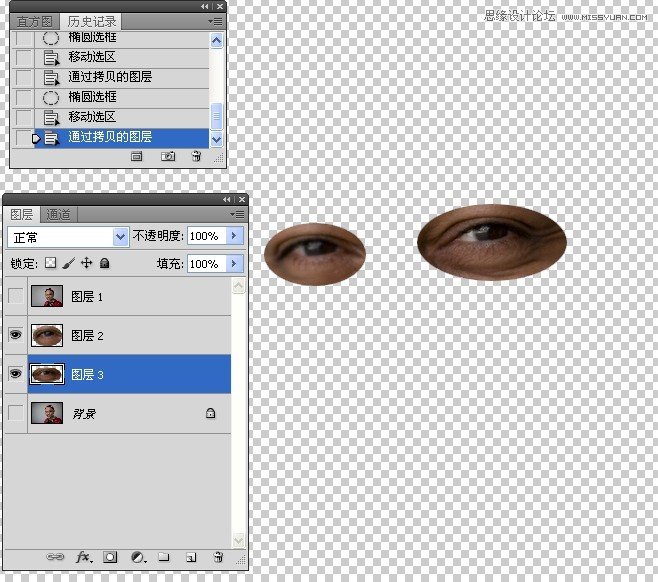Close the Layers panel
Viewport: 658px width, 582px height.
[x=242, y=199]
